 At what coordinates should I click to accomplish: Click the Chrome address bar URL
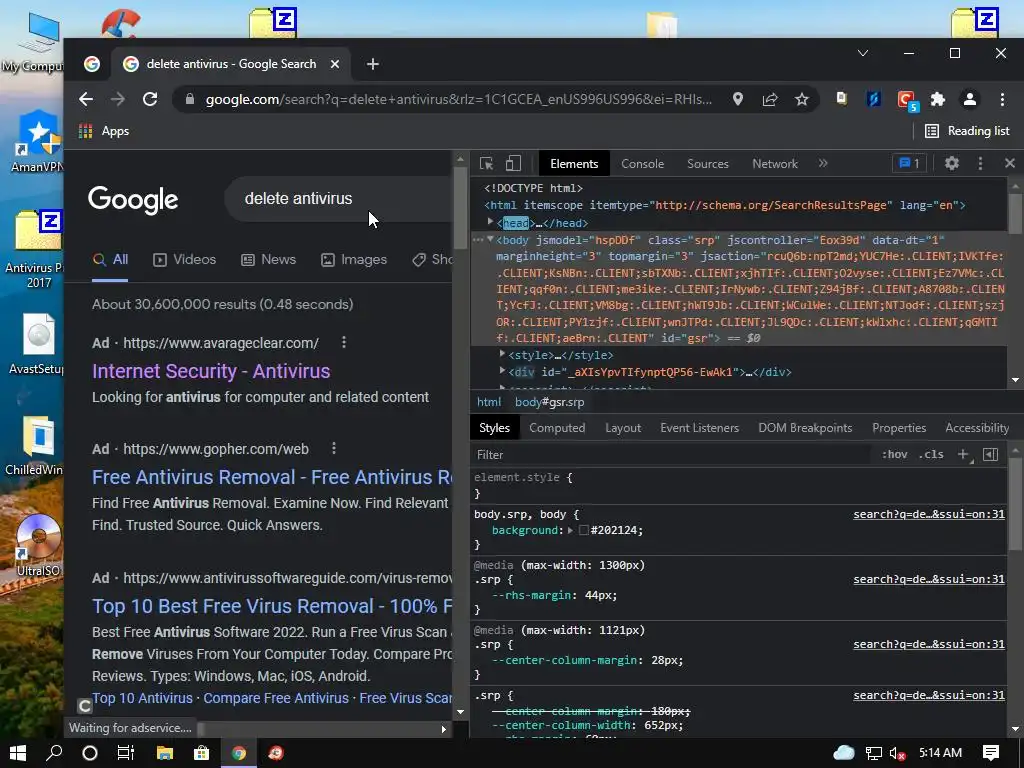point(458,99)
